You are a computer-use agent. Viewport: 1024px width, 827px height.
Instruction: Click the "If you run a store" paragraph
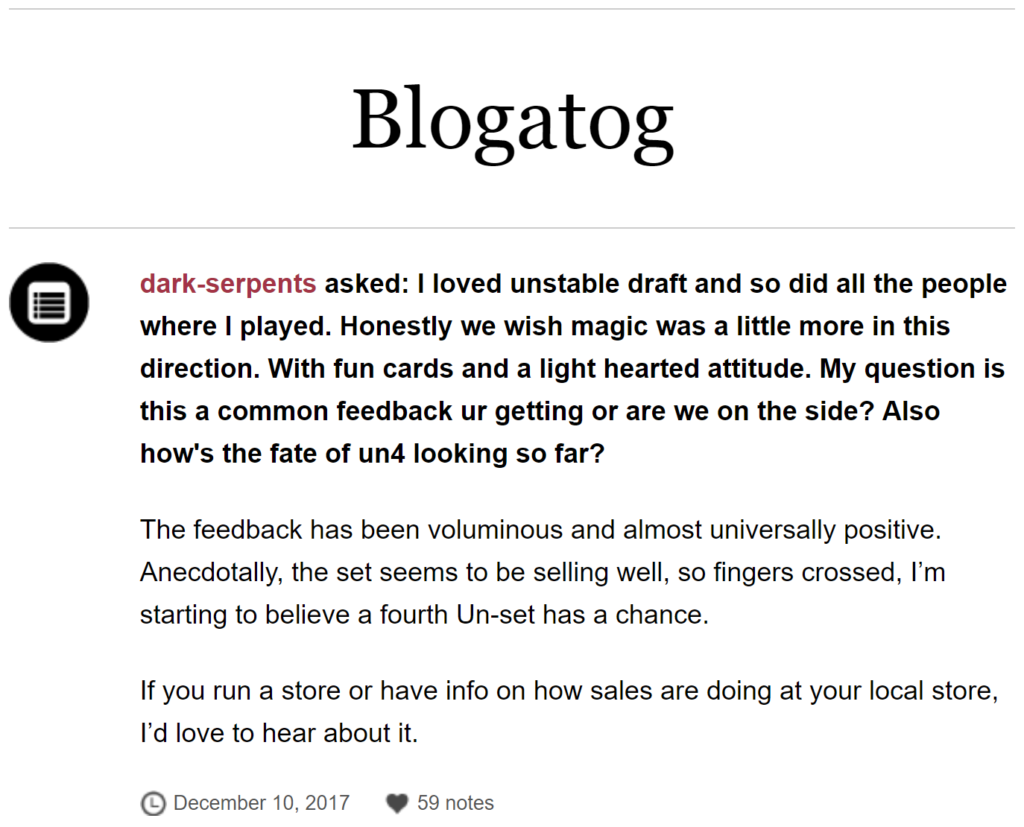tap(569, 711)
